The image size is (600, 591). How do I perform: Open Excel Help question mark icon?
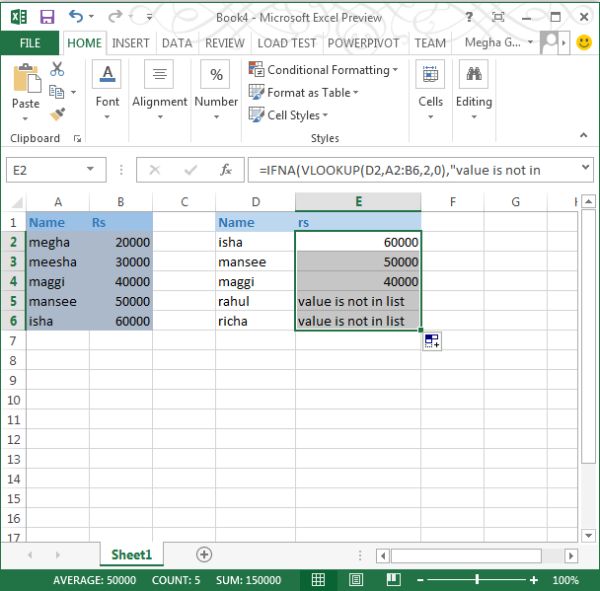click(x=469, y=17)
